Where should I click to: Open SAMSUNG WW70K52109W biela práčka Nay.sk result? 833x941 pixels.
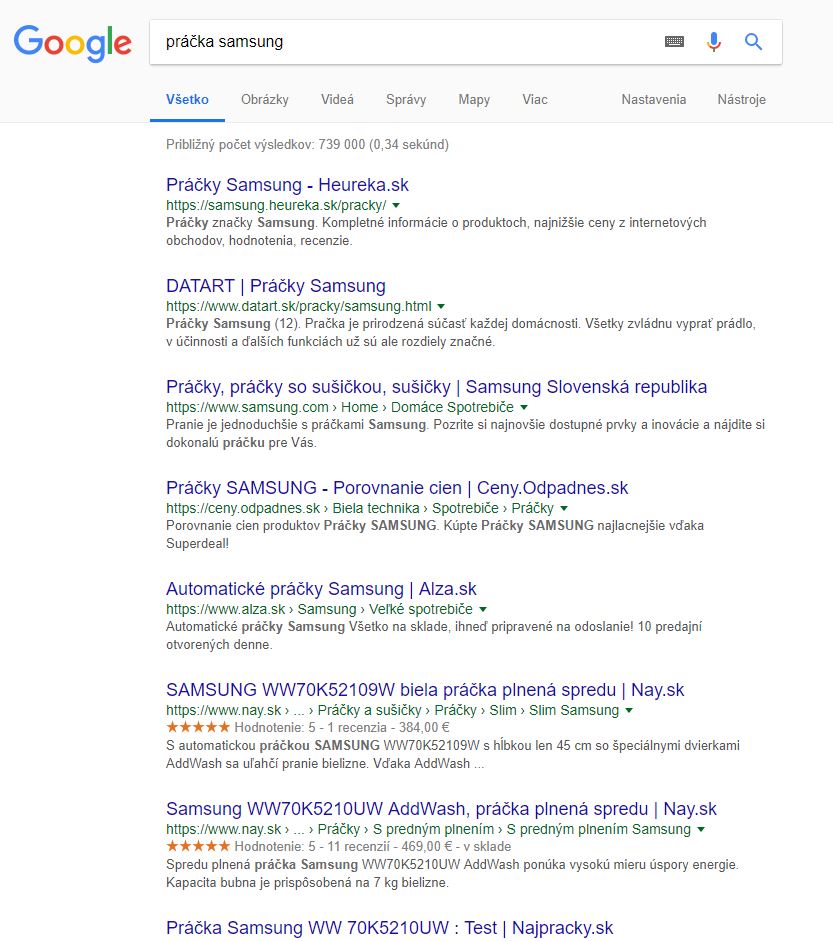click(x=425, y=690)
